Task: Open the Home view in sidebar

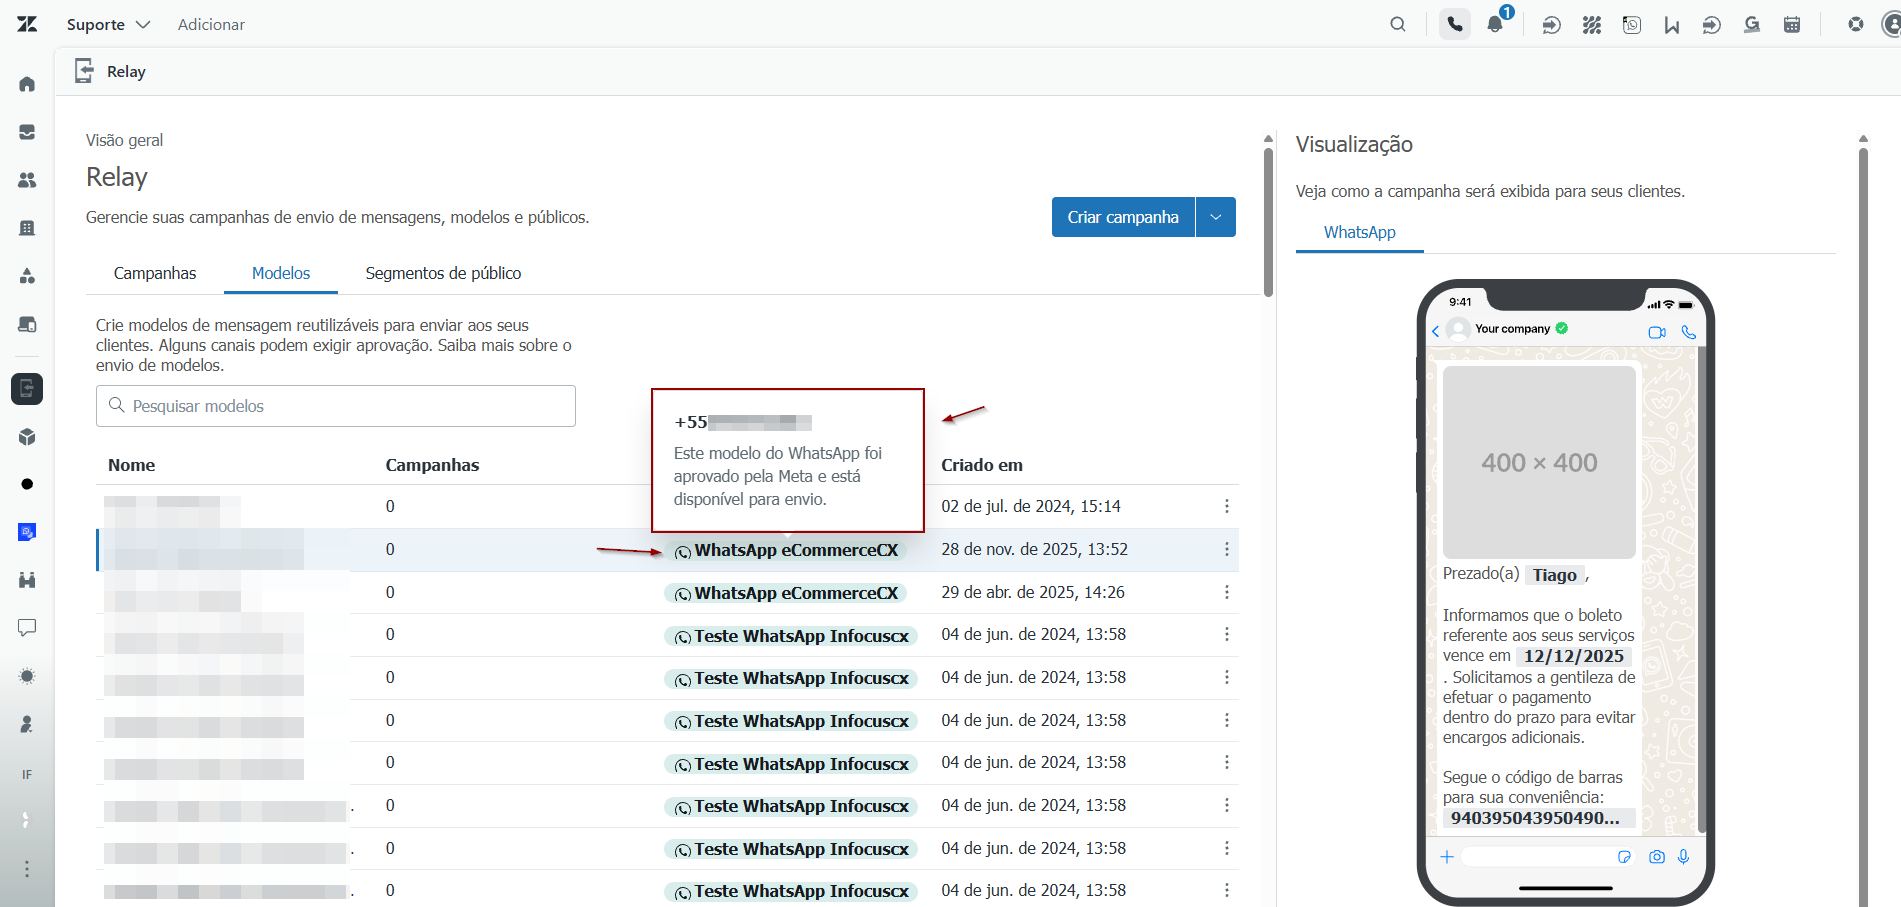Action: [x=27, y=84]
